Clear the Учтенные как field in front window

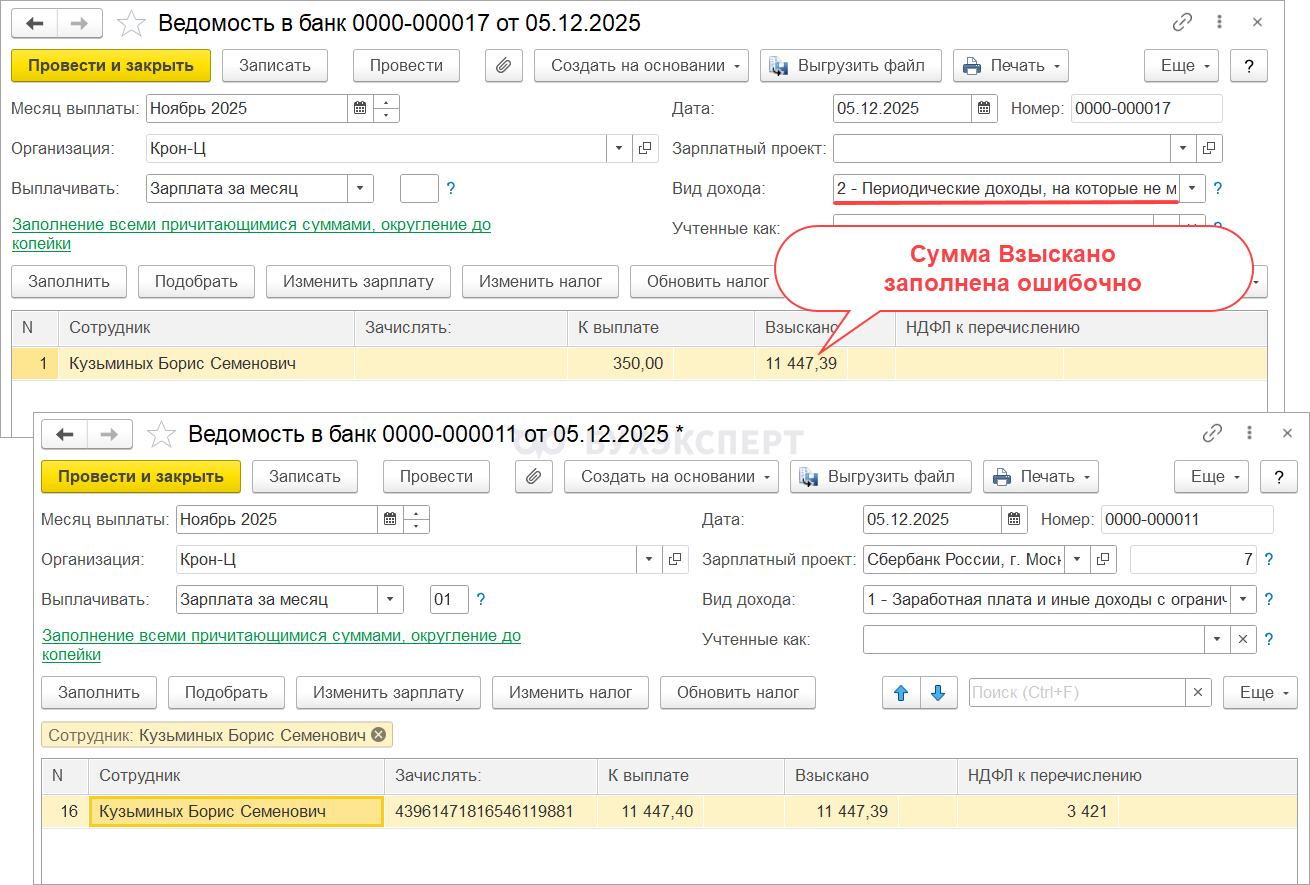click(x=1243, y=639)
